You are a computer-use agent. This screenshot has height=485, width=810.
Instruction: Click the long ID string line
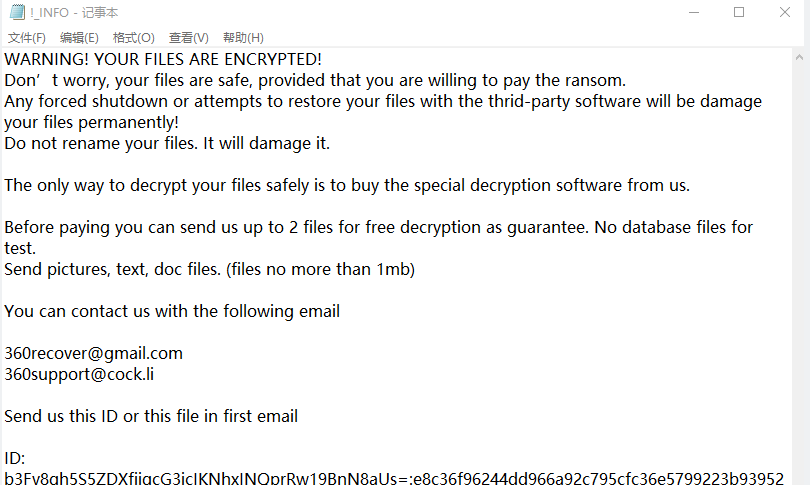393,478
